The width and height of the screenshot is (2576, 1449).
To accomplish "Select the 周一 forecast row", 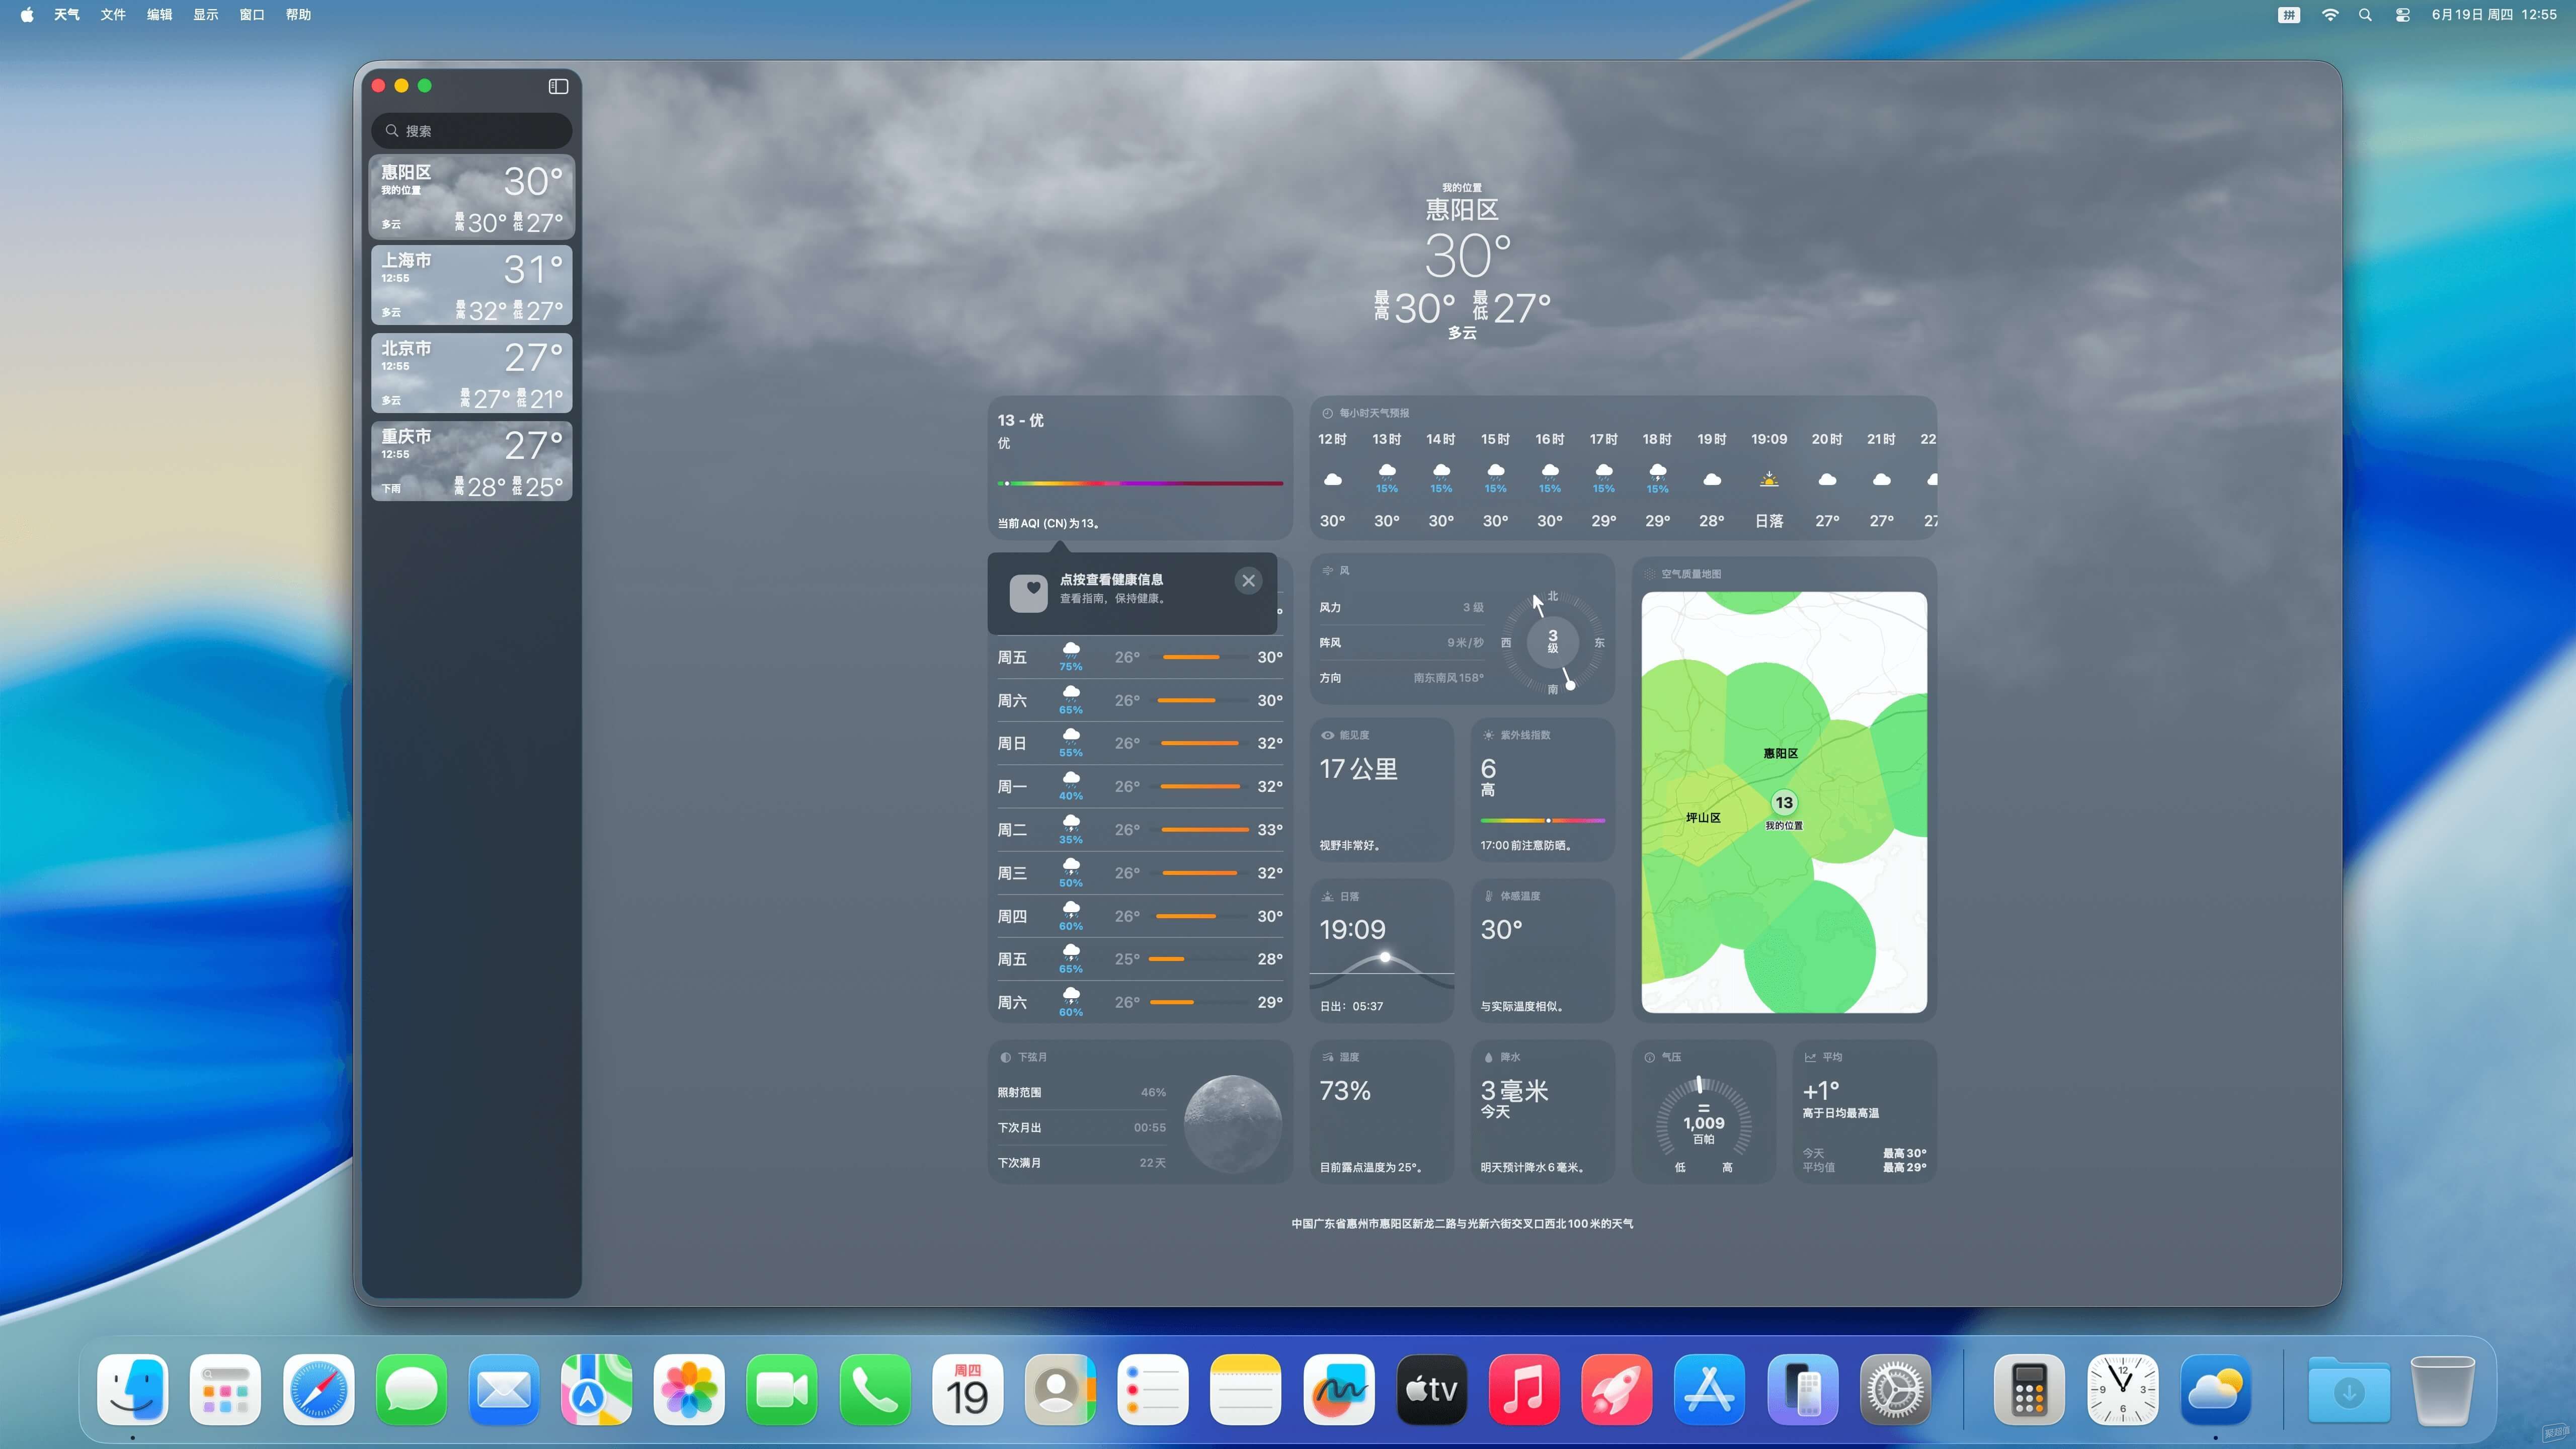I will pyautogui.click(x=1139, y=786).
